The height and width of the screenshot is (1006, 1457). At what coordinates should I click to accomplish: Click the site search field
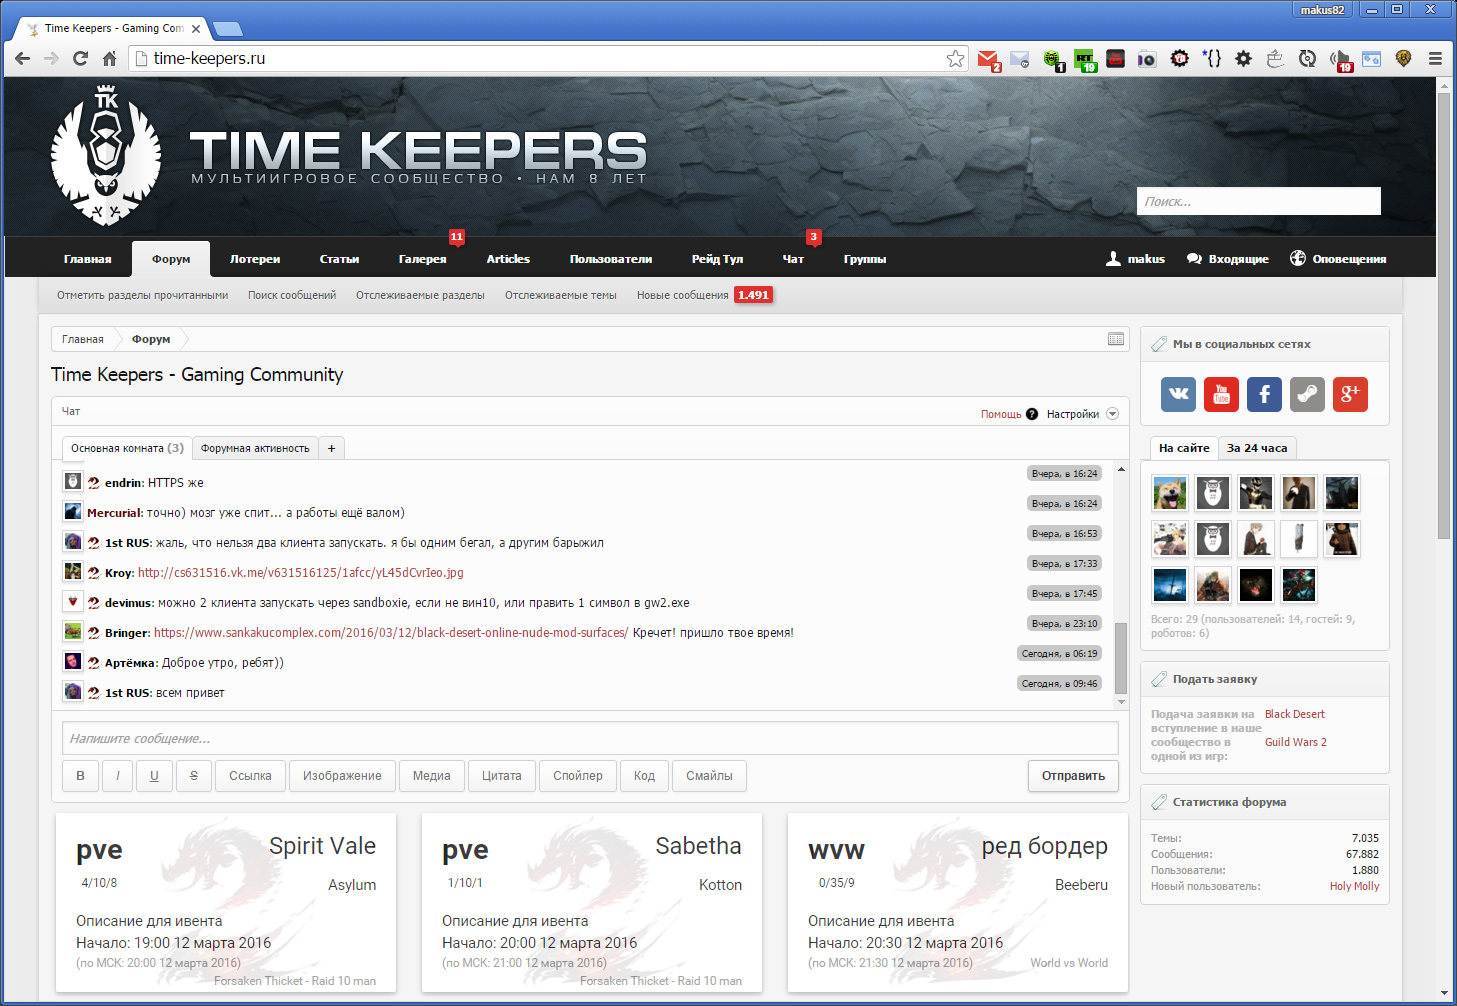click(x=1258, y=201)
